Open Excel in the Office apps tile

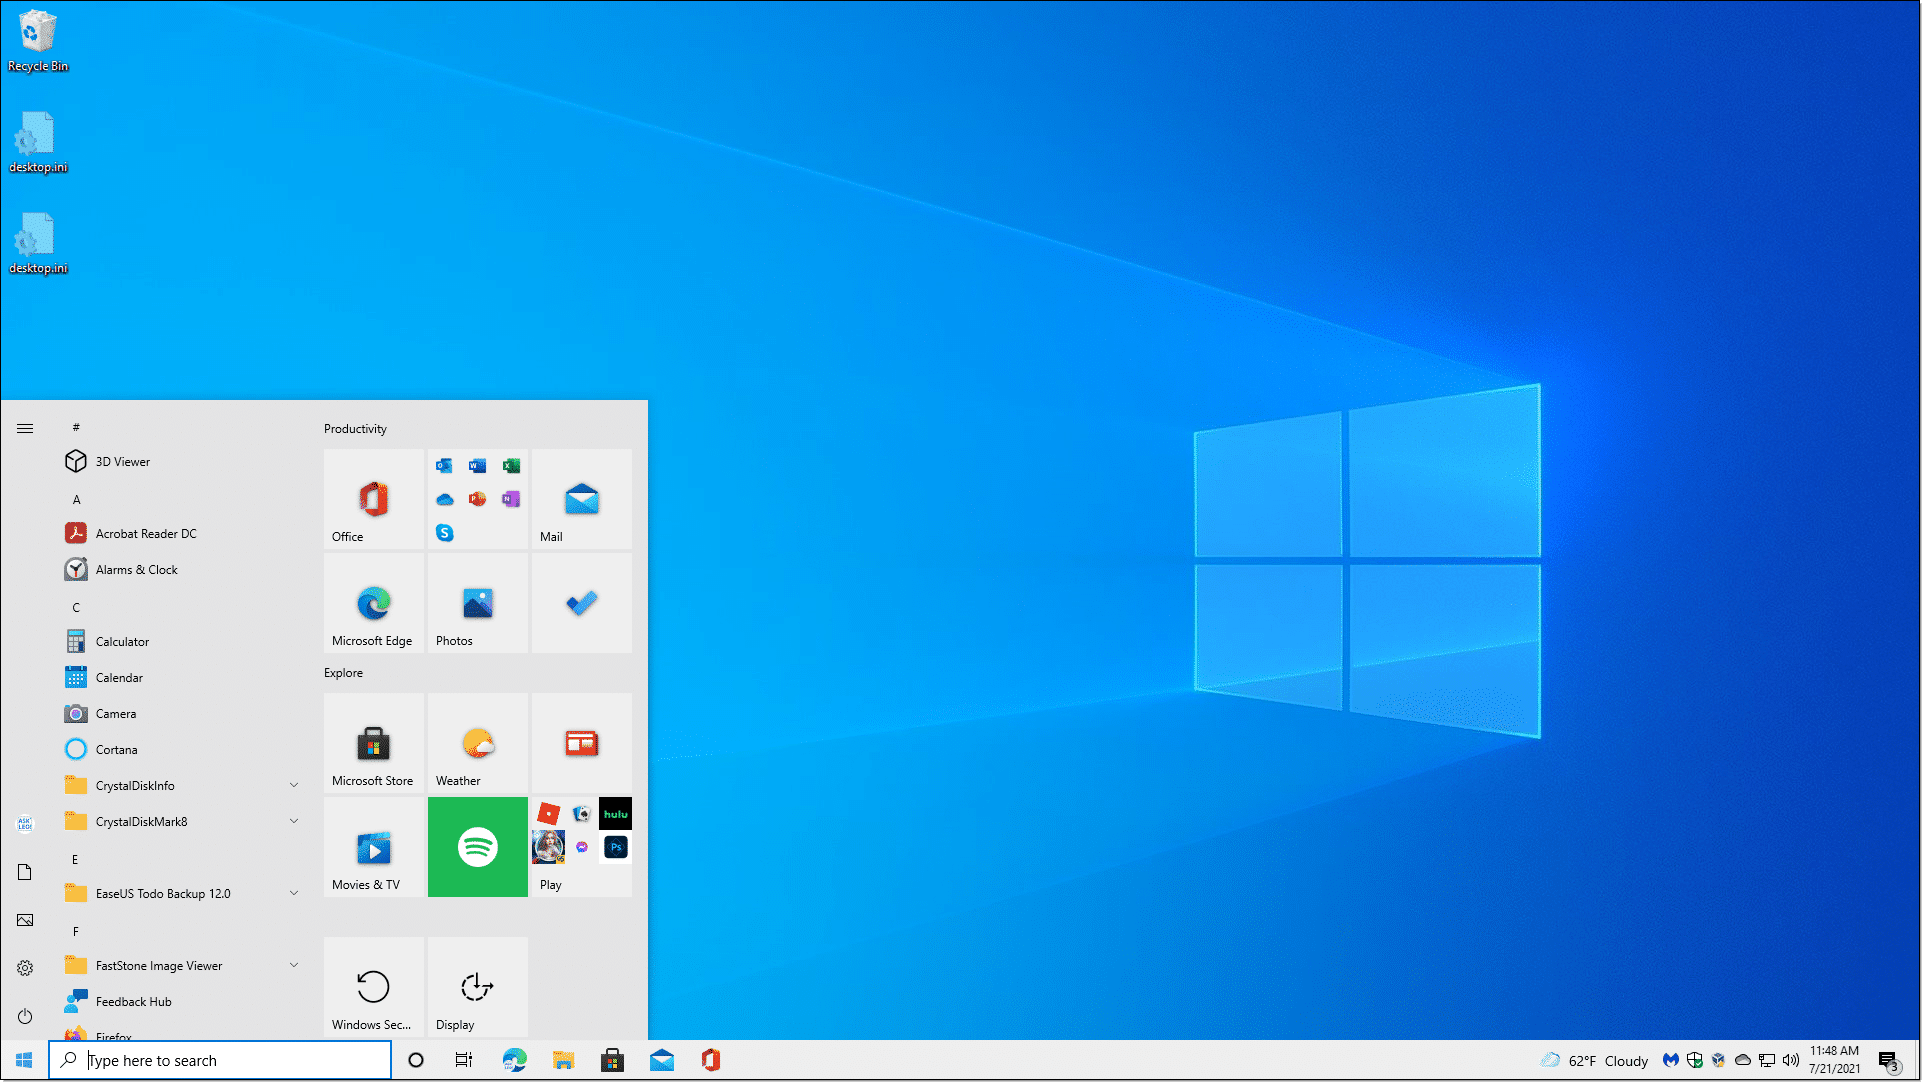click(511, 466)
